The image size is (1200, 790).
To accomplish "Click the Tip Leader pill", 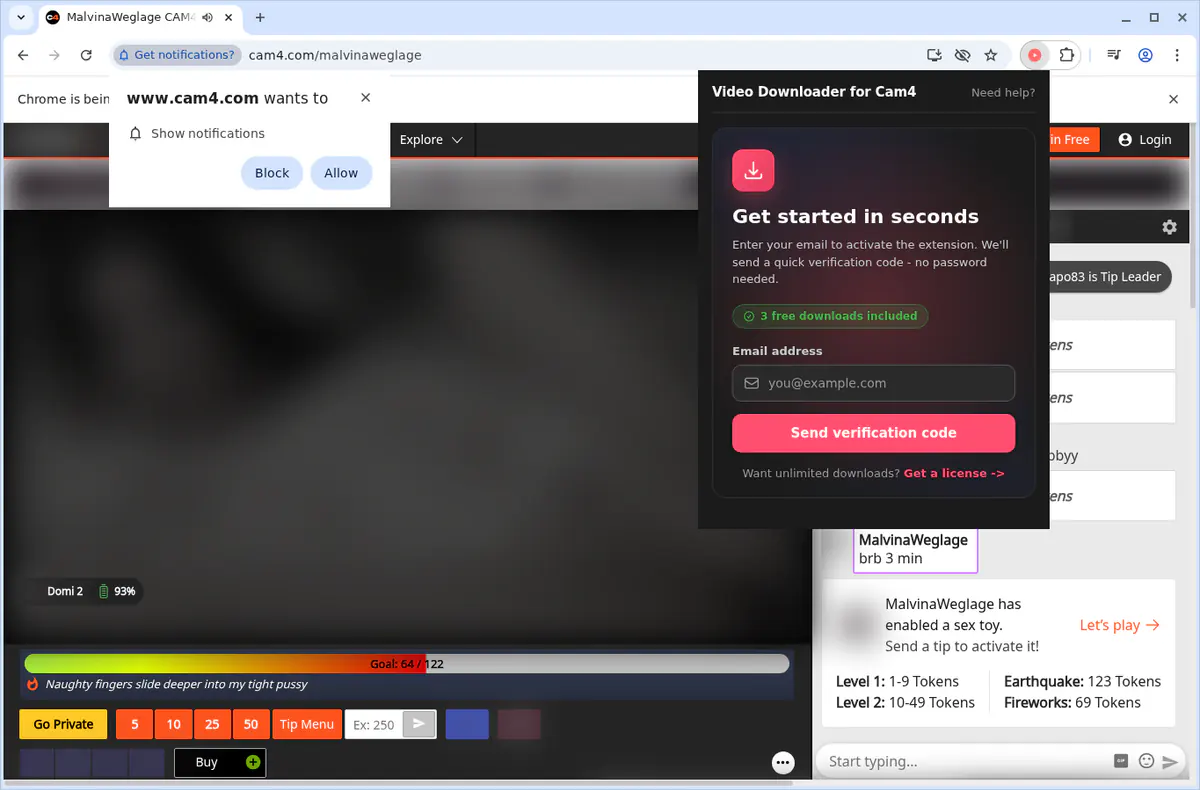I will [1108, 277].
